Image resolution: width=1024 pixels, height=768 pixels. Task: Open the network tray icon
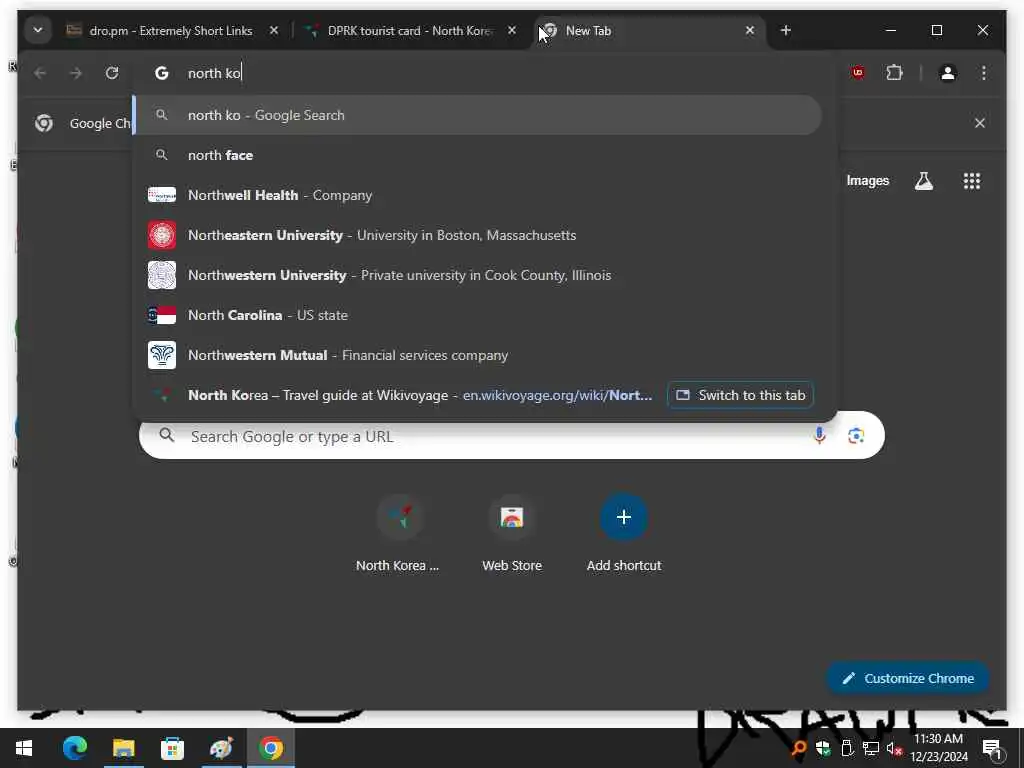[871, 748]
